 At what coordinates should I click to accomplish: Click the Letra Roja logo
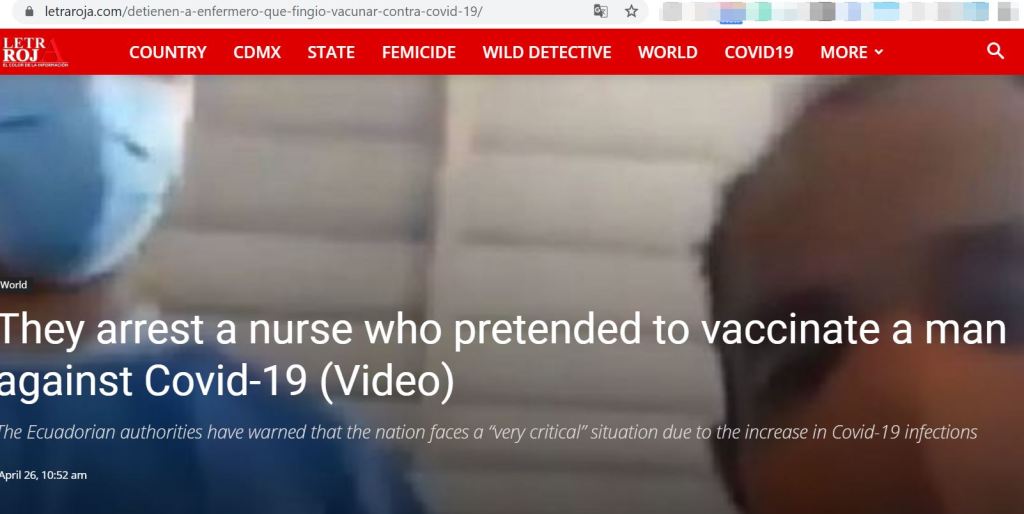click(35, 52)
